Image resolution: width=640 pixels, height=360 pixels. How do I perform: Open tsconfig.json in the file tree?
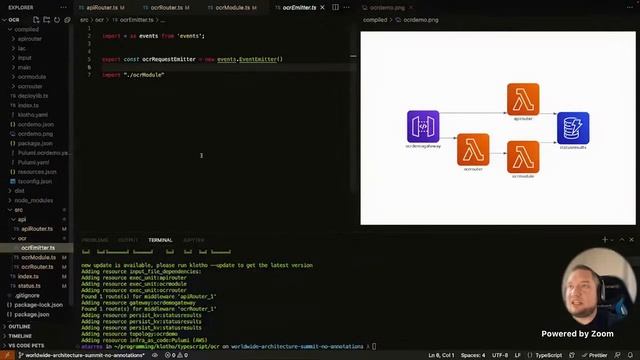click(34, 181)
